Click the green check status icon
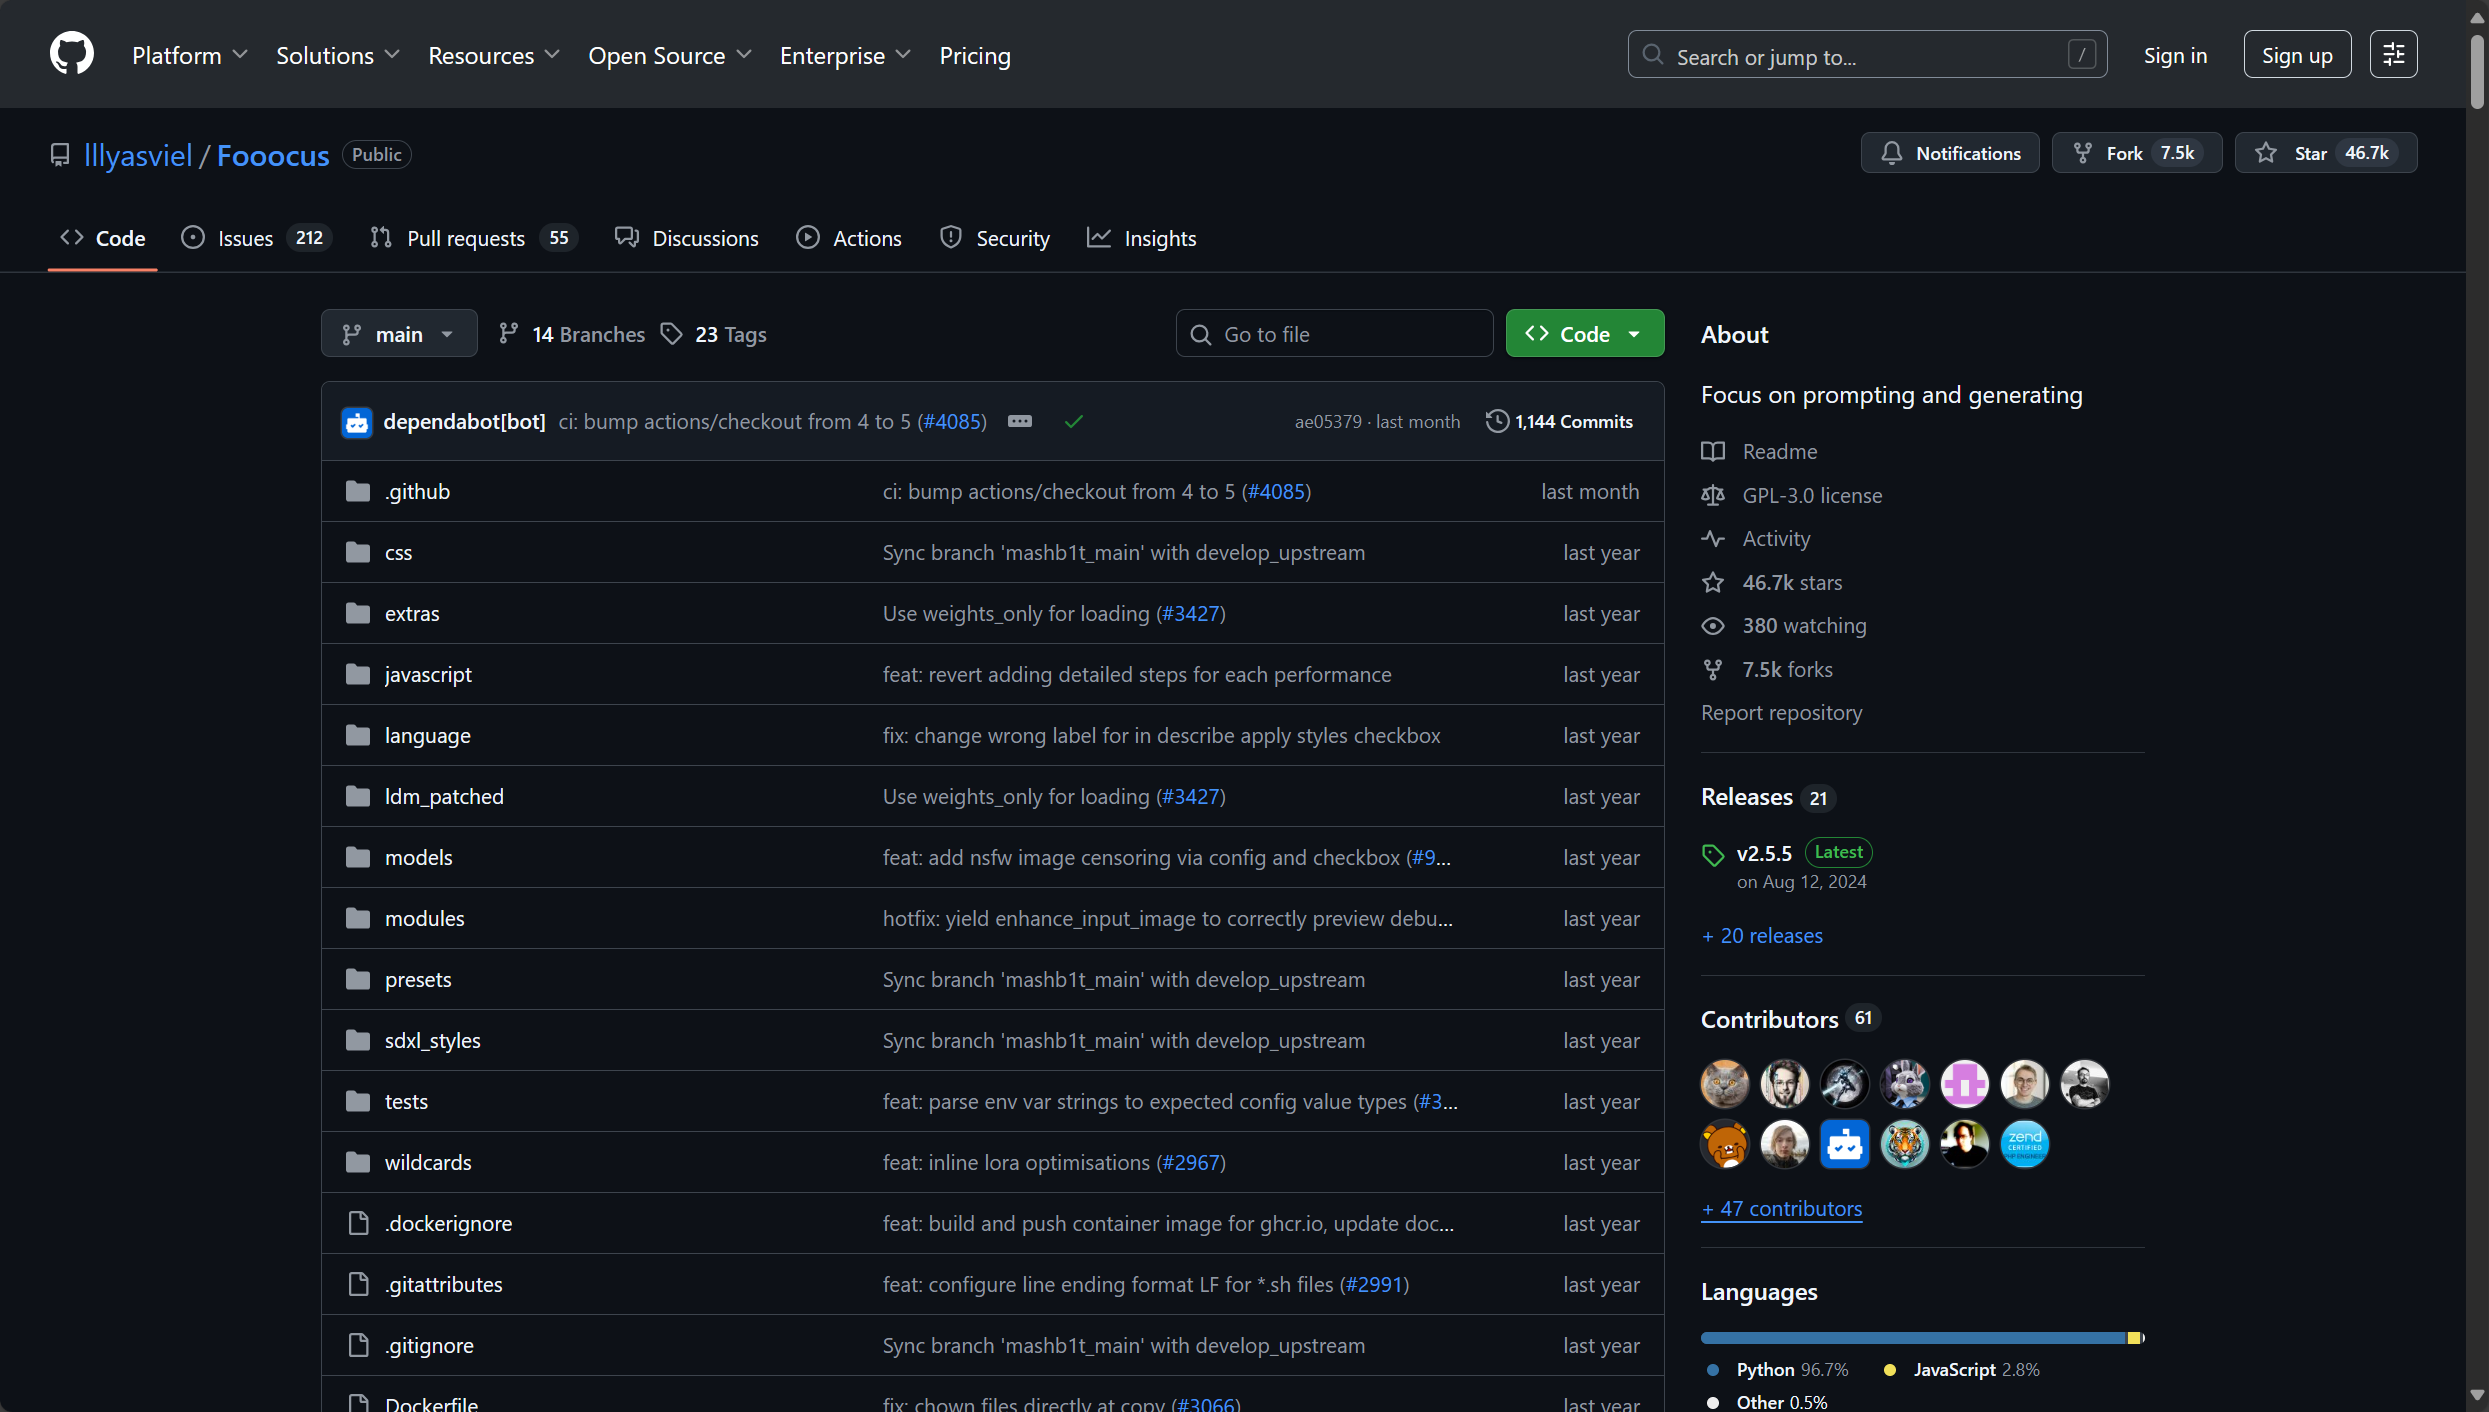The image size is (2489, 1412). [x=1074, y=421]
